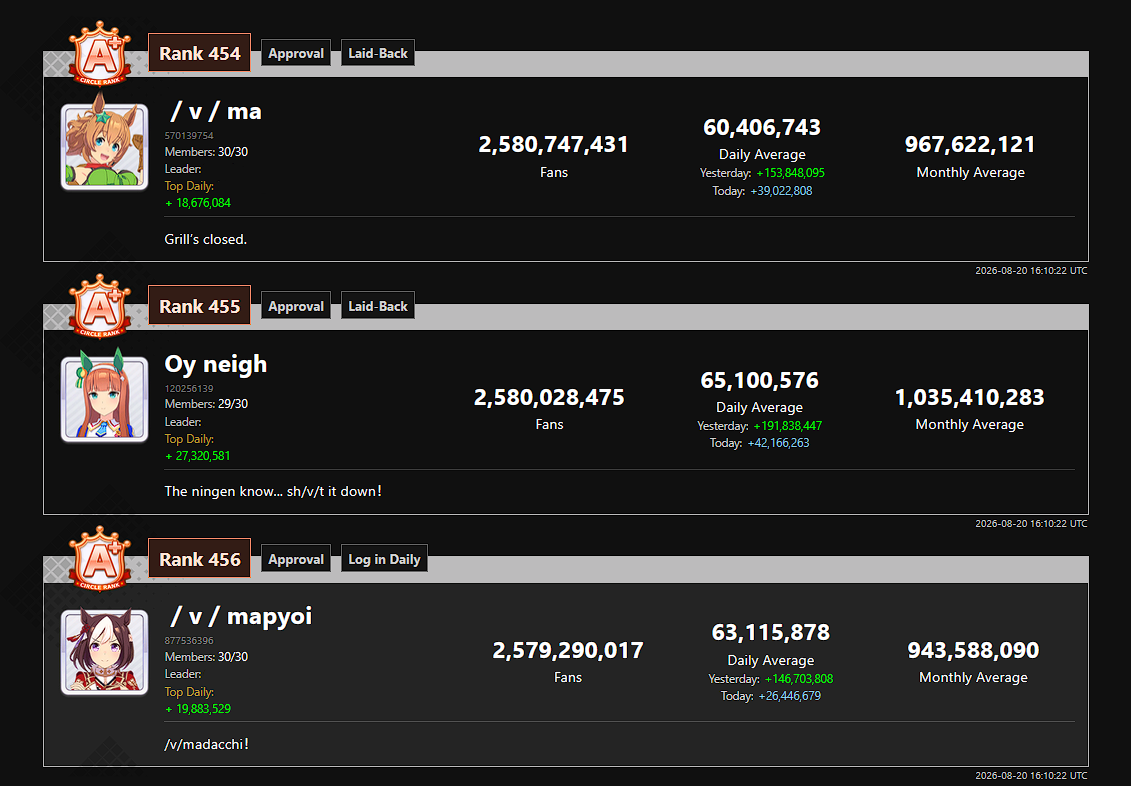The width and height of the screenshot is (1131, 786).
Task: Open the / v / mapyoi circle avatar
Action: pyautogui.click(x=105, y=650)
